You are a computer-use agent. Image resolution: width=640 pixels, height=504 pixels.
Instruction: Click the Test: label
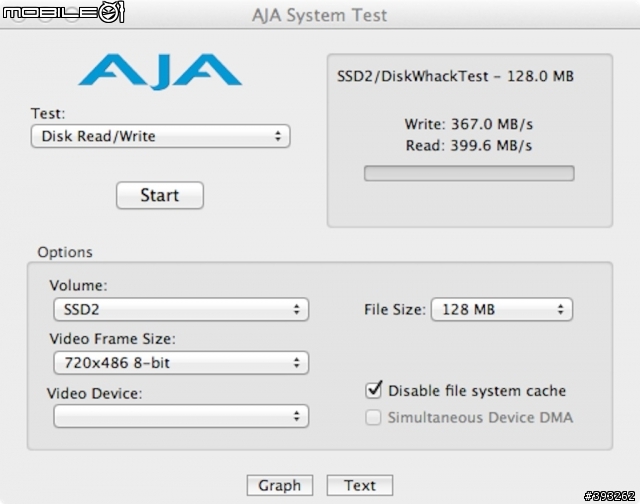point(48,113)
